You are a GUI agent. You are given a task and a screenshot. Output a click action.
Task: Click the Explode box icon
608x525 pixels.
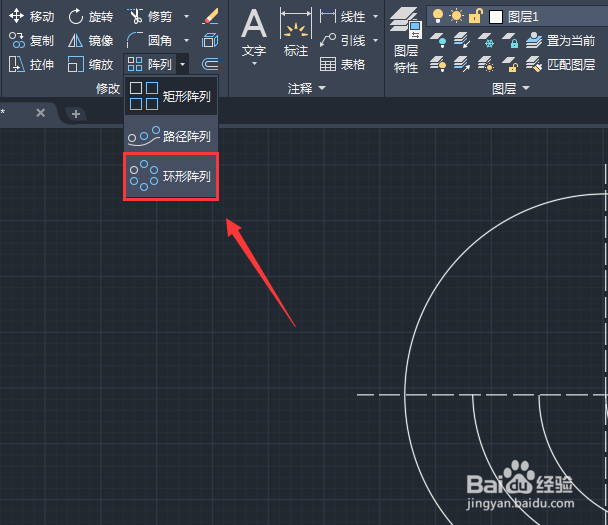[210, 40]
